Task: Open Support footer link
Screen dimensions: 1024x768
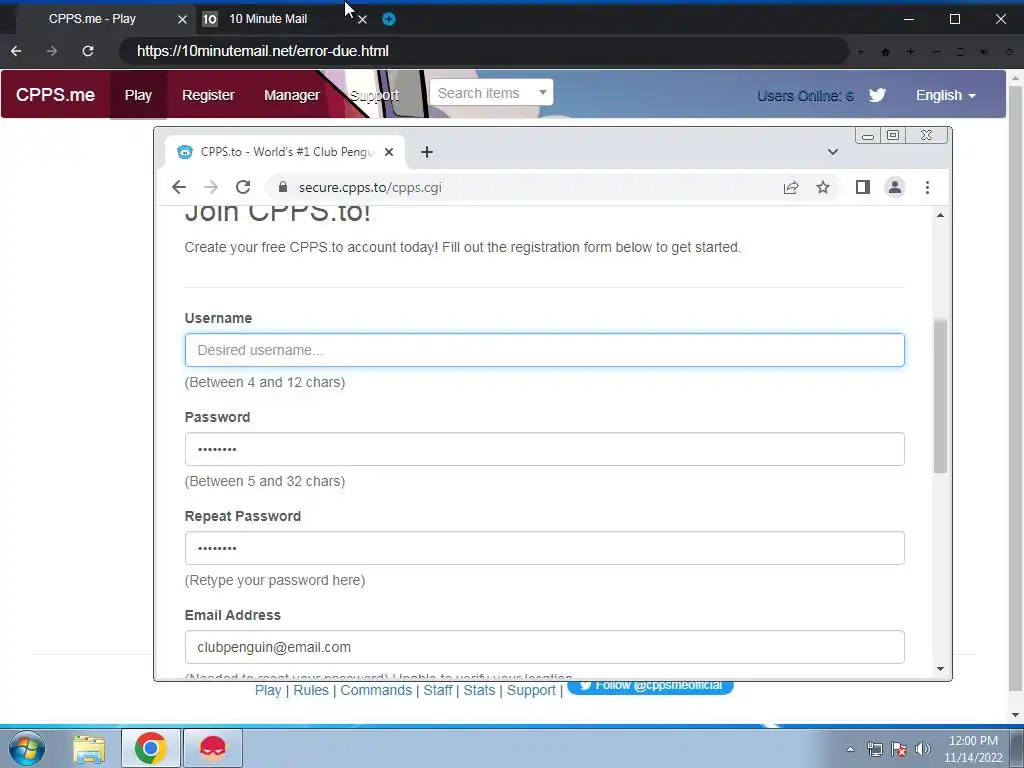Action: point(531,690)
